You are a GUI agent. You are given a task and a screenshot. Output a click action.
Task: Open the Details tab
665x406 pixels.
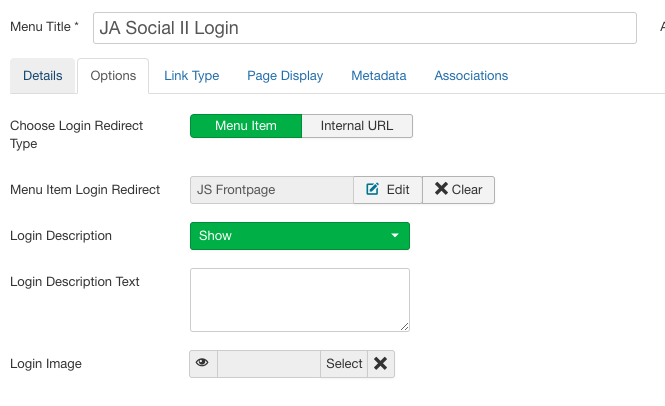point(43,76)
